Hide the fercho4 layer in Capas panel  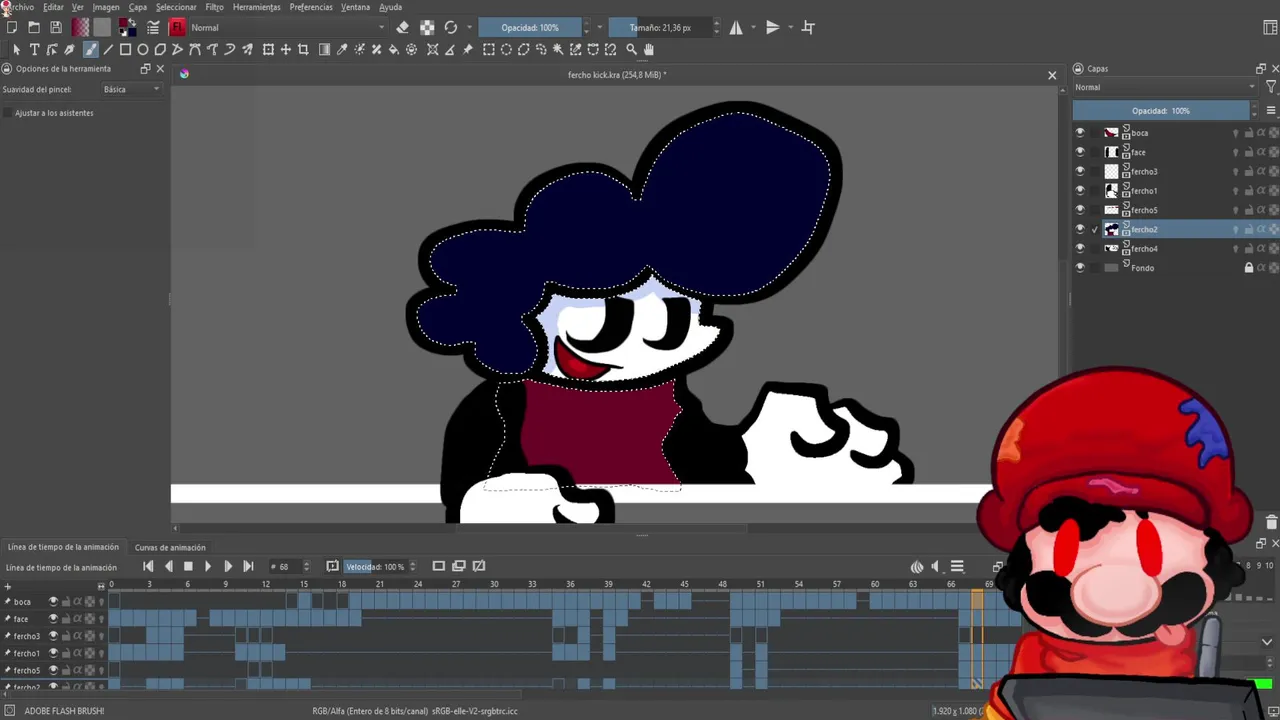[1079, 248]
